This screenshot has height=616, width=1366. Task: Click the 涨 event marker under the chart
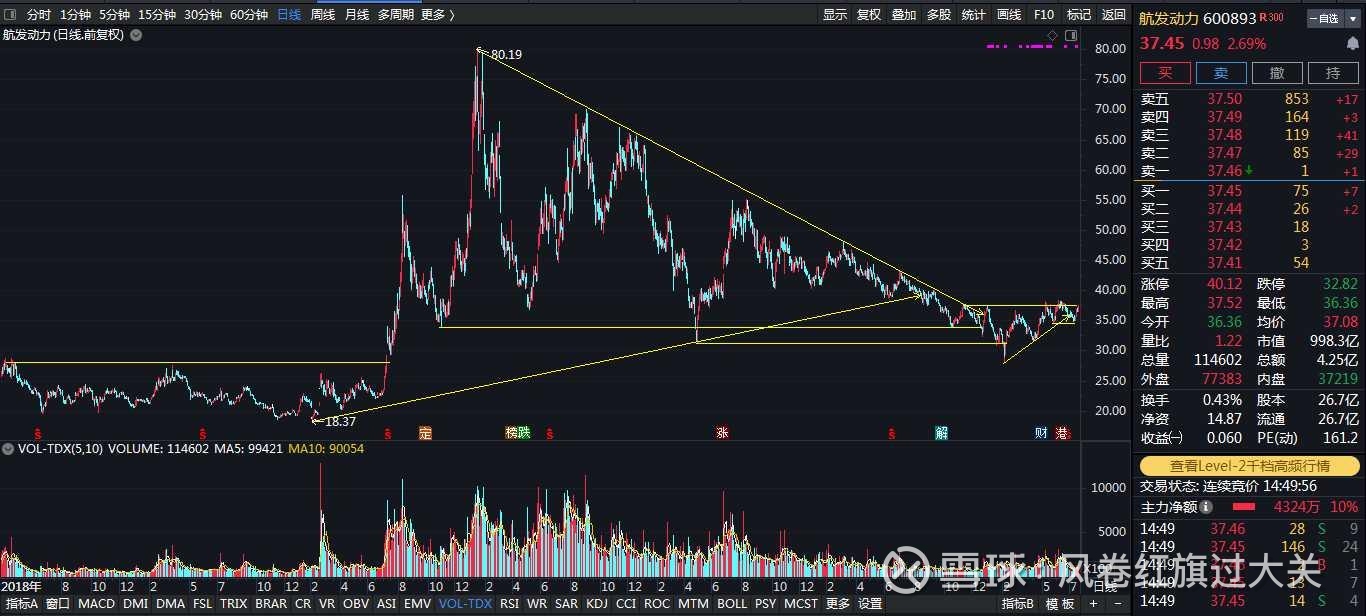722,433
